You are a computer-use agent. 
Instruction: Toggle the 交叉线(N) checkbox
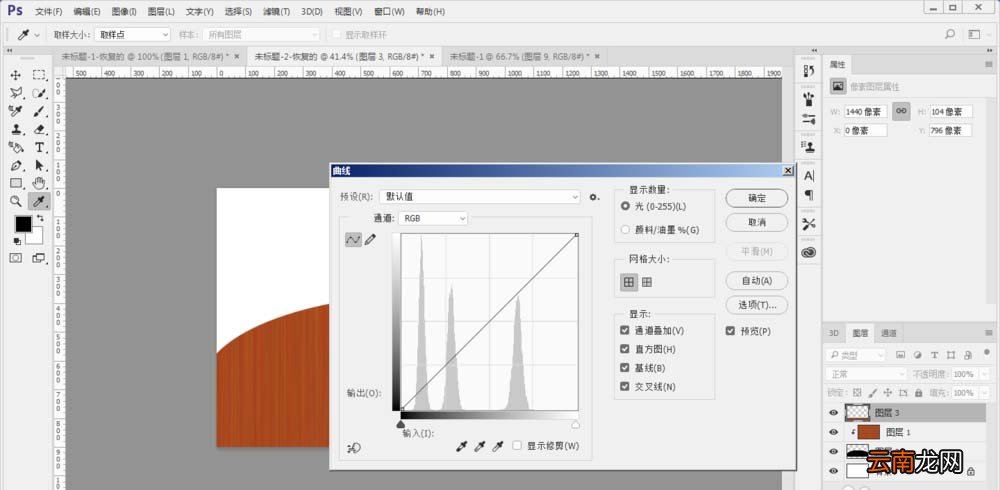(x=625, y=387)
